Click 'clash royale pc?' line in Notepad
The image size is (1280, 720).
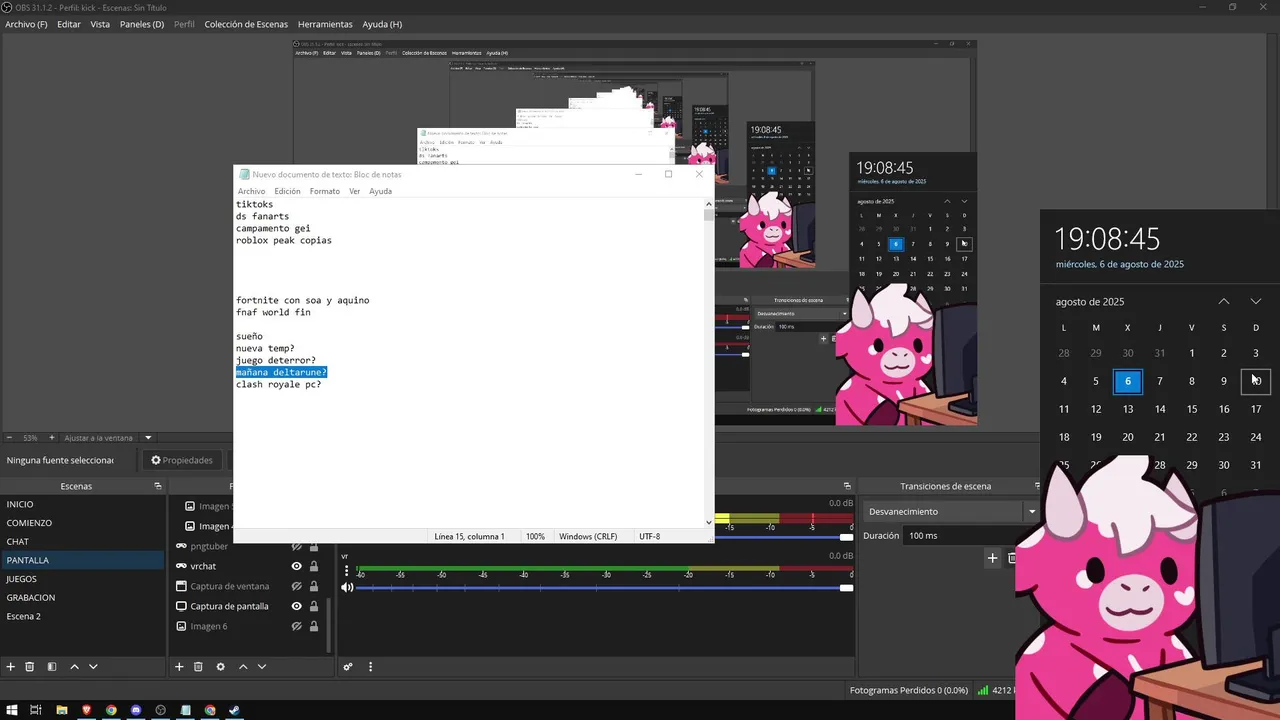pyautogui.click(x=279, y=384)
